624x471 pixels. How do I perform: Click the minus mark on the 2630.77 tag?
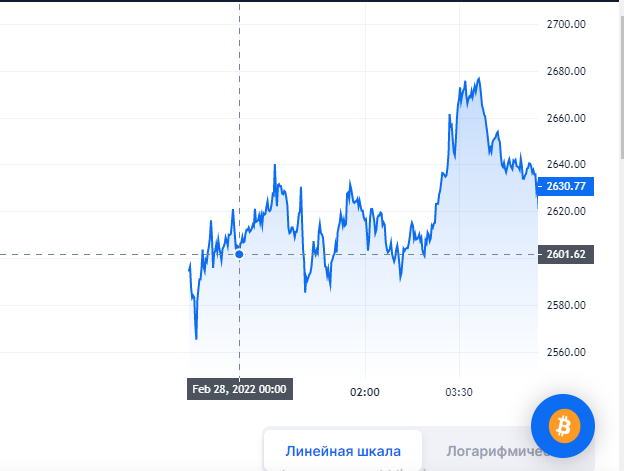coord(540,186)
